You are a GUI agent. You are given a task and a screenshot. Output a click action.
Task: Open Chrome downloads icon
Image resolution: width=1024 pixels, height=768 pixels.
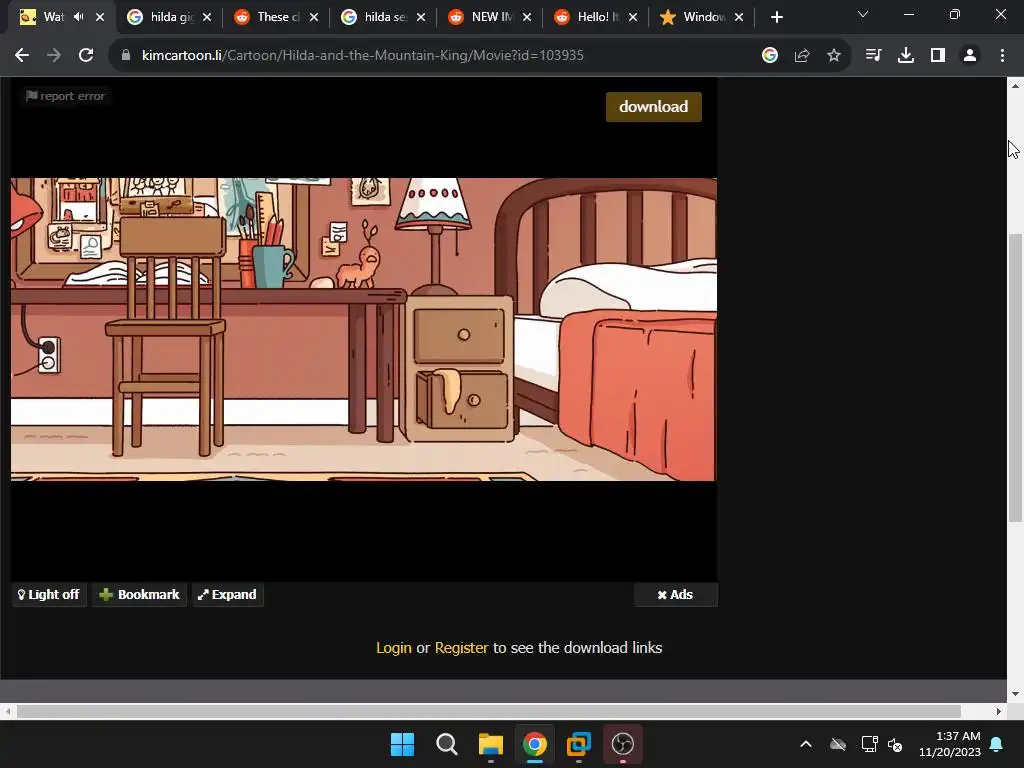[x=906, y=56]
